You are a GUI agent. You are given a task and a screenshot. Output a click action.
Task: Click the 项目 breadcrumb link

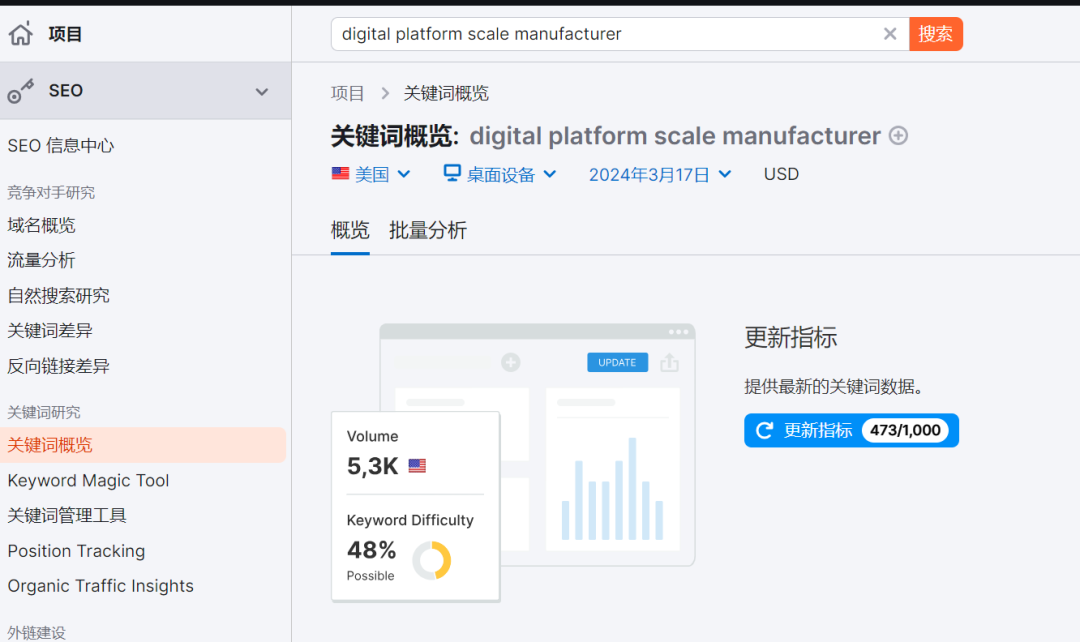point(347,92)
